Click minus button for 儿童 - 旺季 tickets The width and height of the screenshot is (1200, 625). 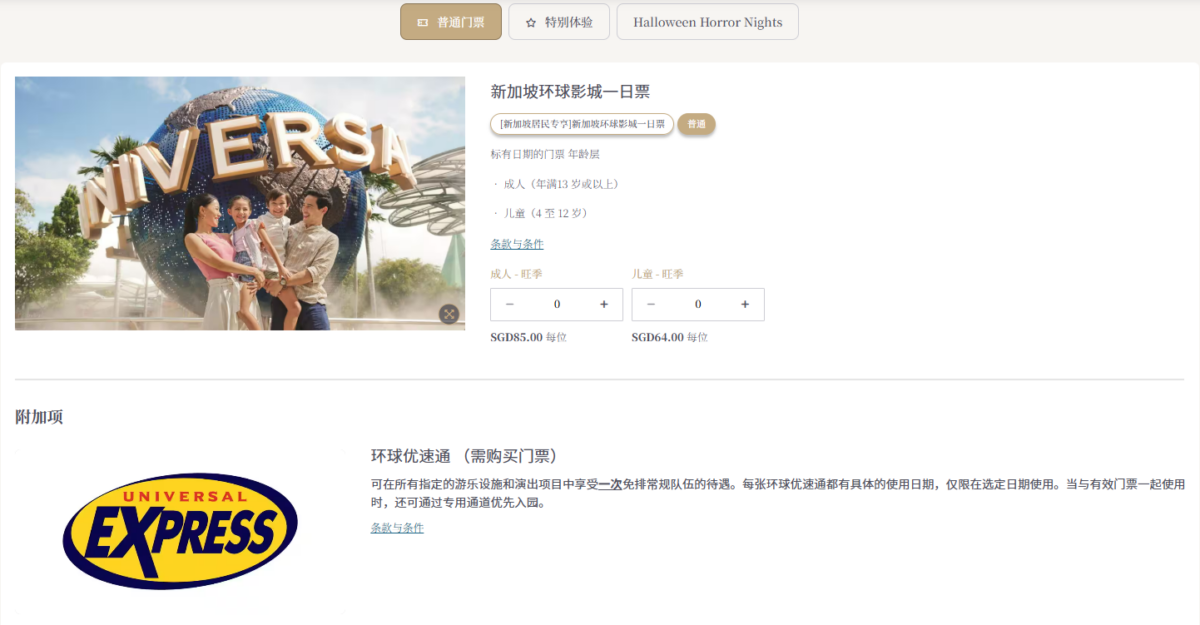pos(651,304)
